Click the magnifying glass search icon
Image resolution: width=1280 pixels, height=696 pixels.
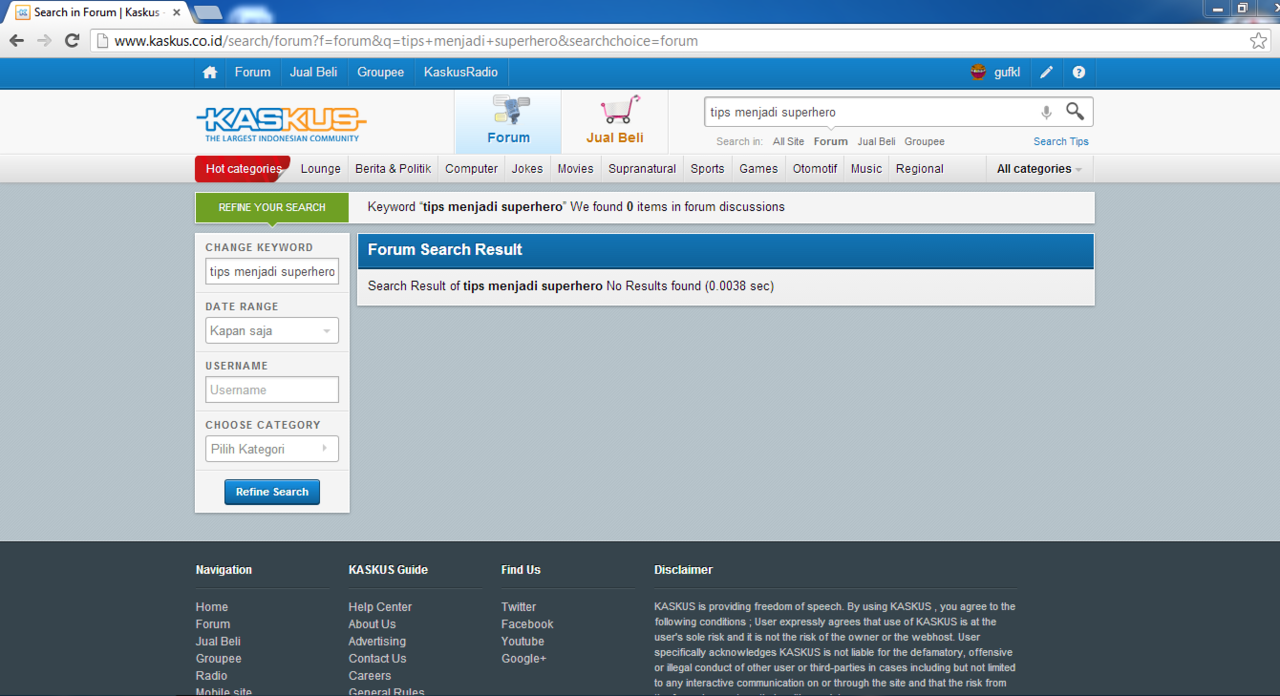[x=1075, y=111]
